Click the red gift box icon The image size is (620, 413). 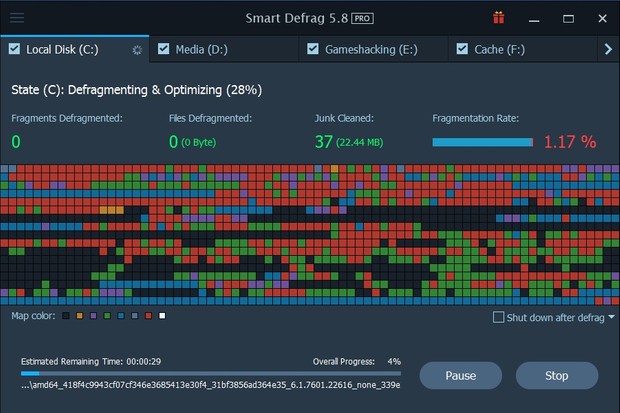click(499, 18)
